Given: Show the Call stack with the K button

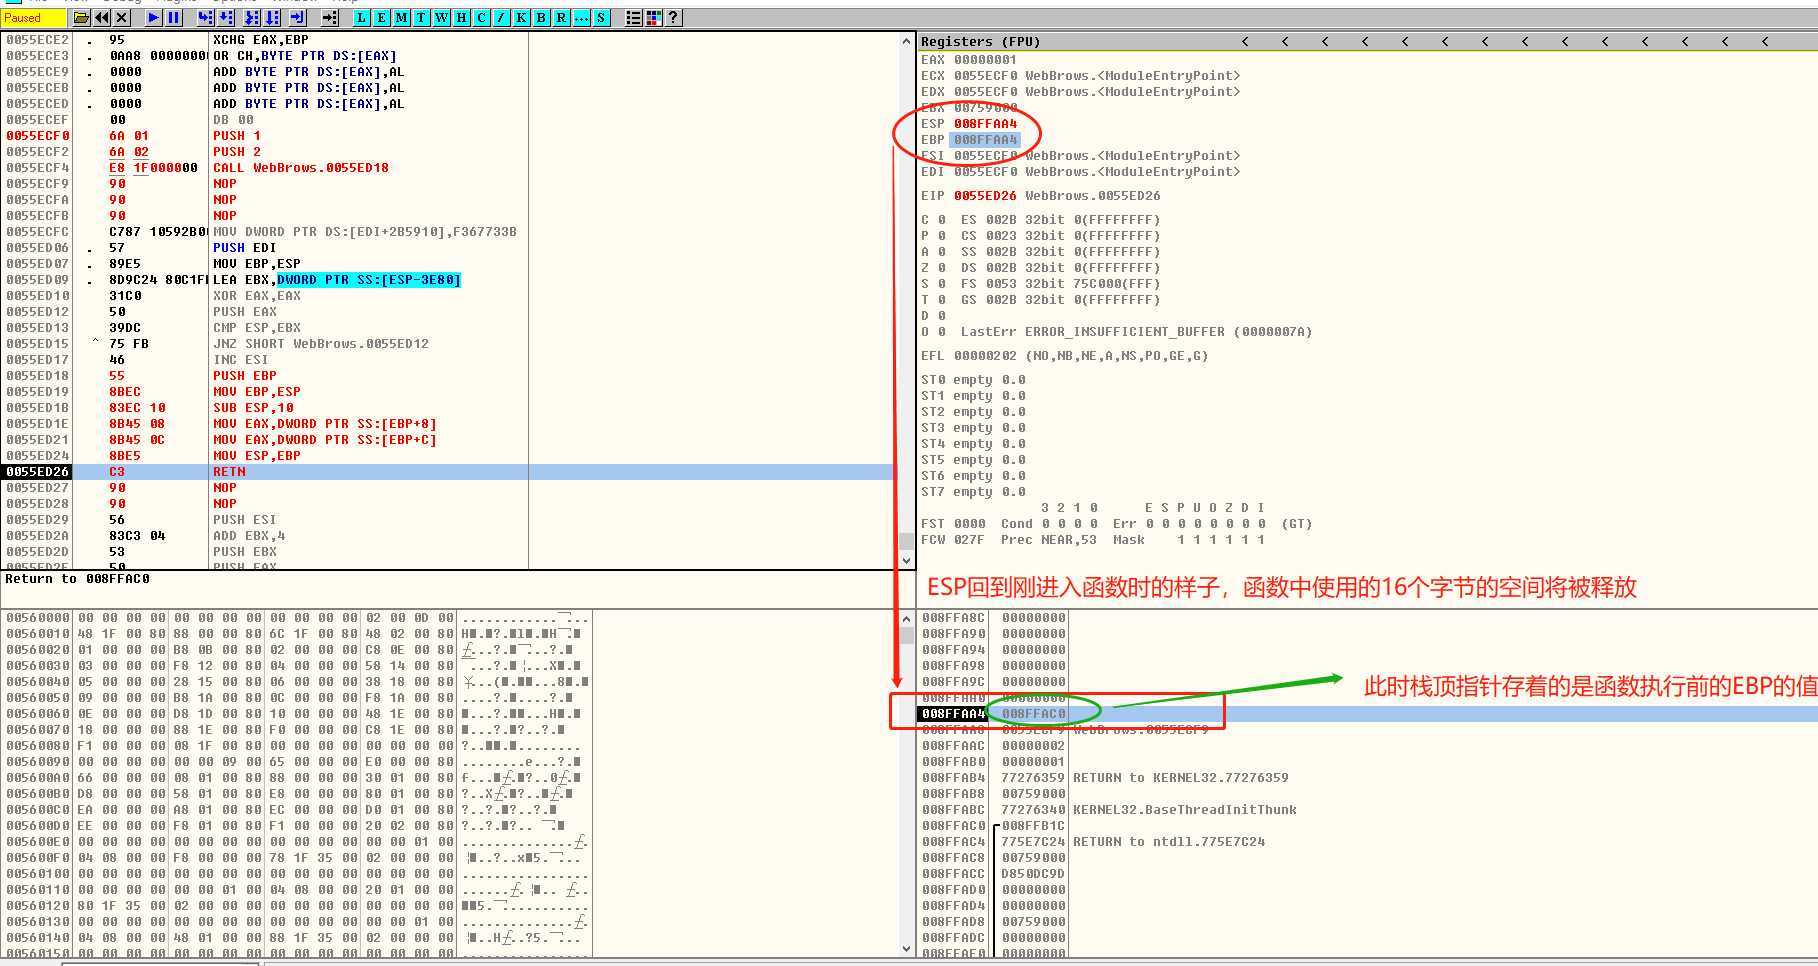Looking at the screenshot, I should click(x=521, y=17).
